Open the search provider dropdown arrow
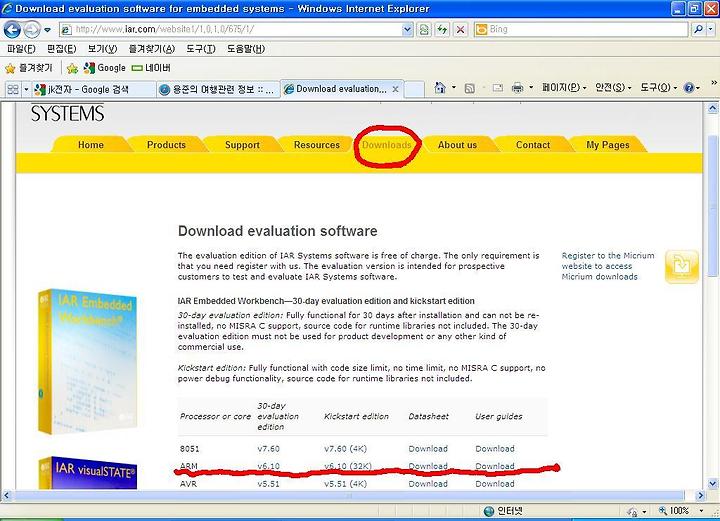Image resolution: width=720 pixels, height=521 pixels. [711, 29]
